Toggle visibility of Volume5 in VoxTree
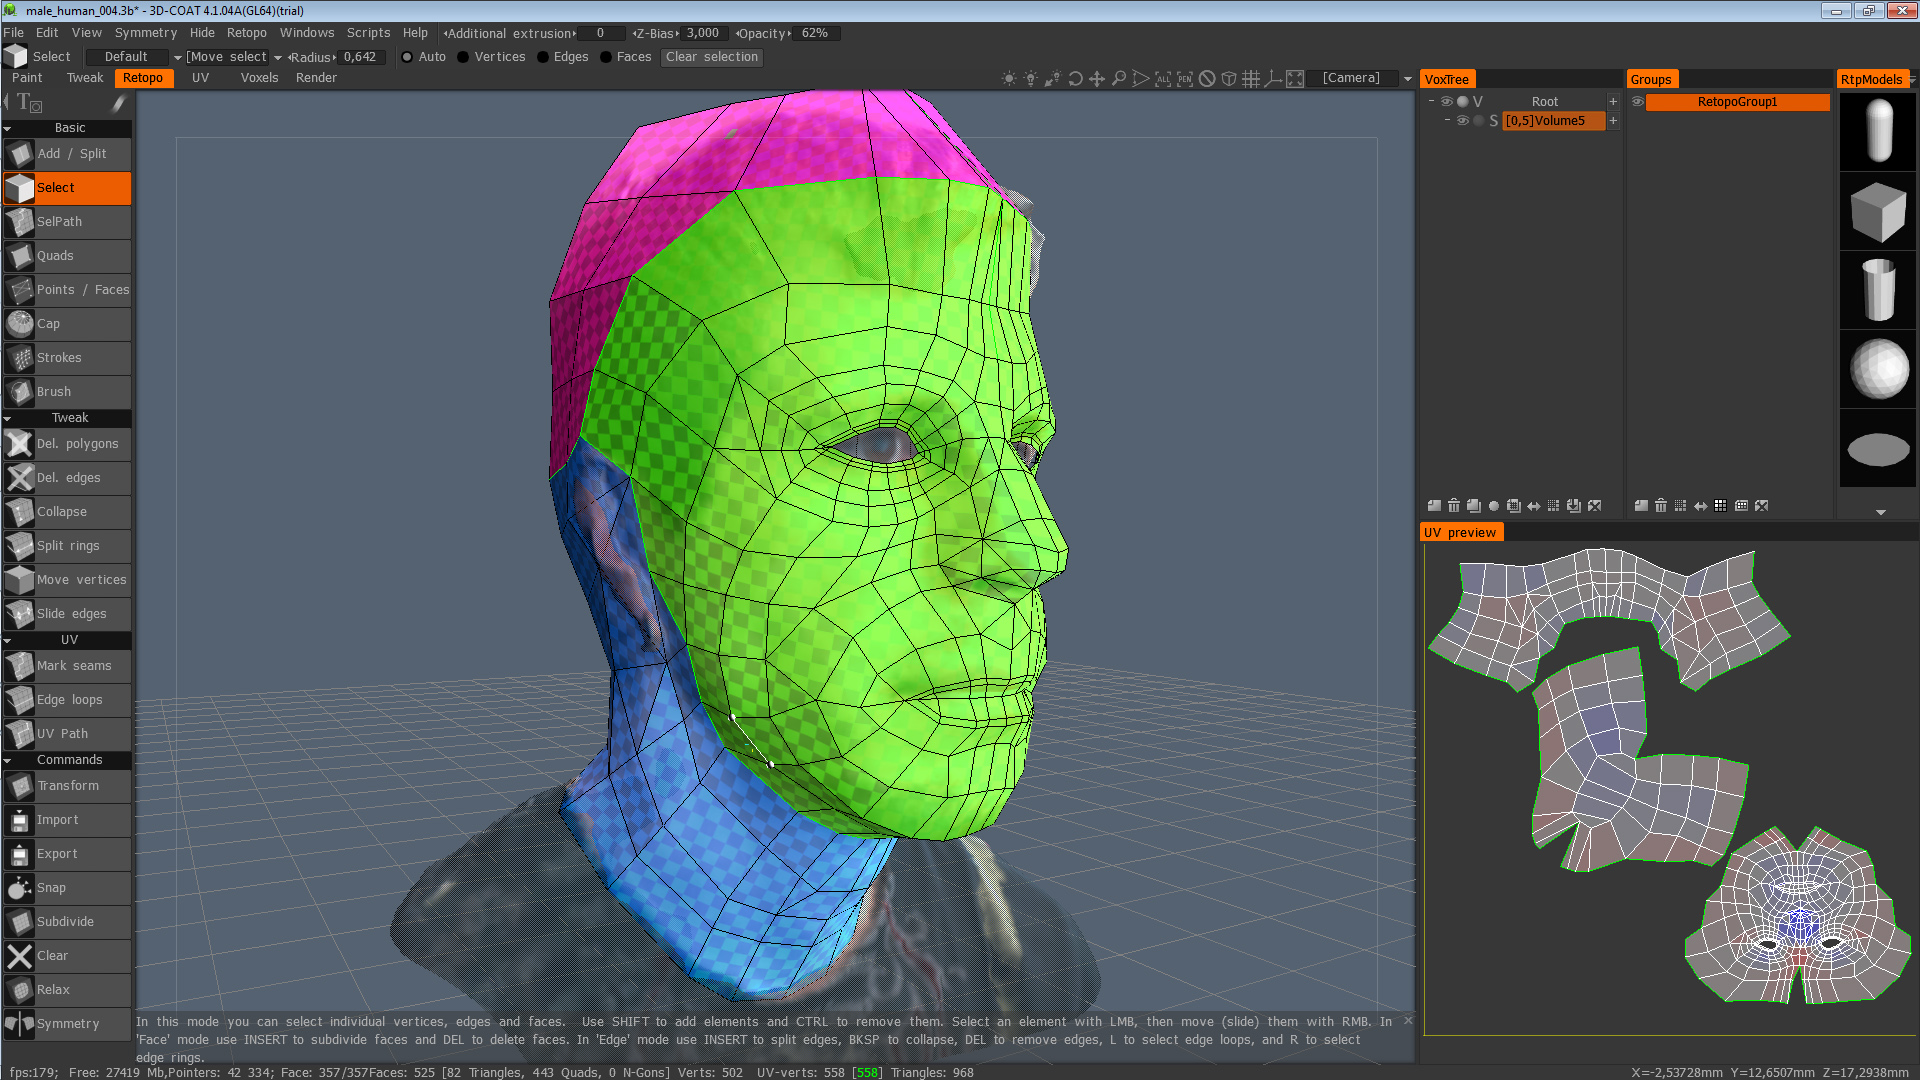 click(x=1462, y=120)
